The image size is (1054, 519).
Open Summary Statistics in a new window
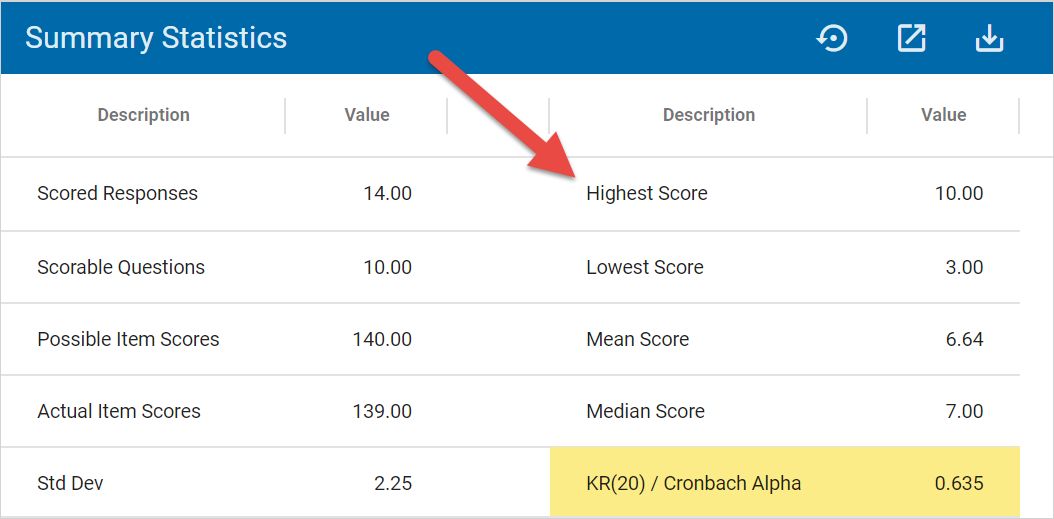[911, 39]
